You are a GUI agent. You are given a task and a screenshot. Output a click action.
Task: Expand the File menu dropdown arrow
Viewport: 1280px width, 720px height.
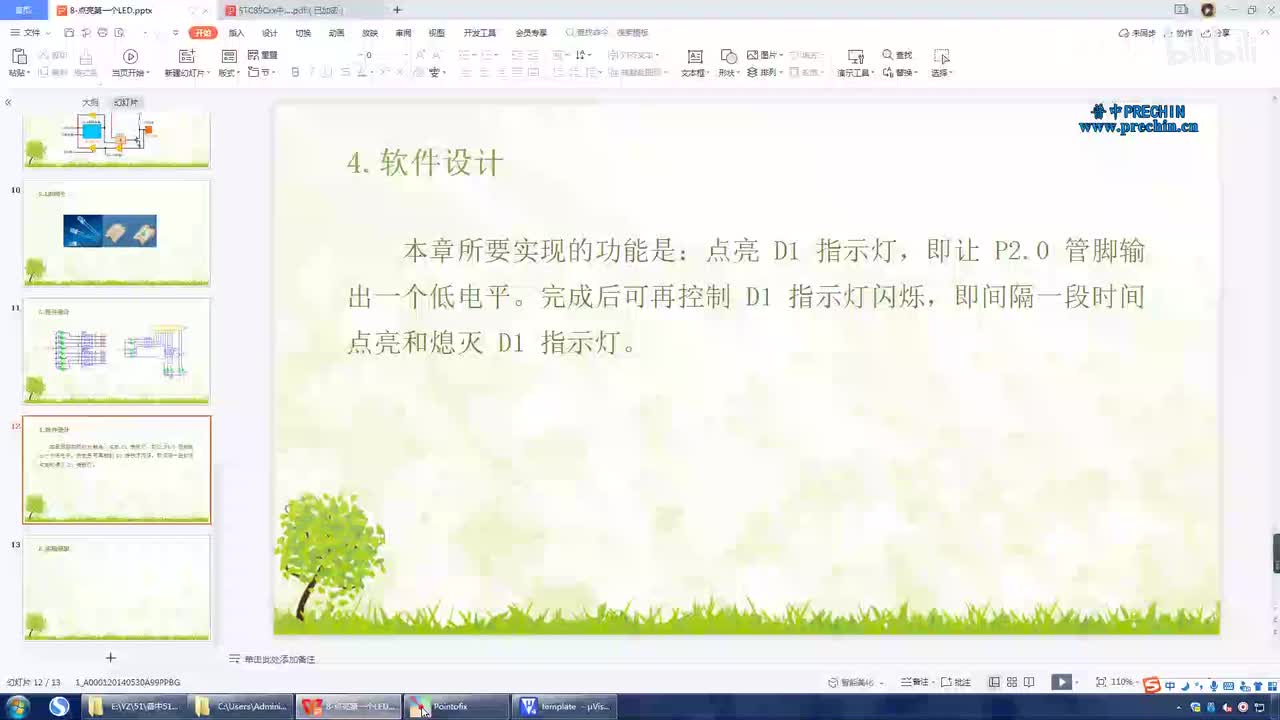50,33
